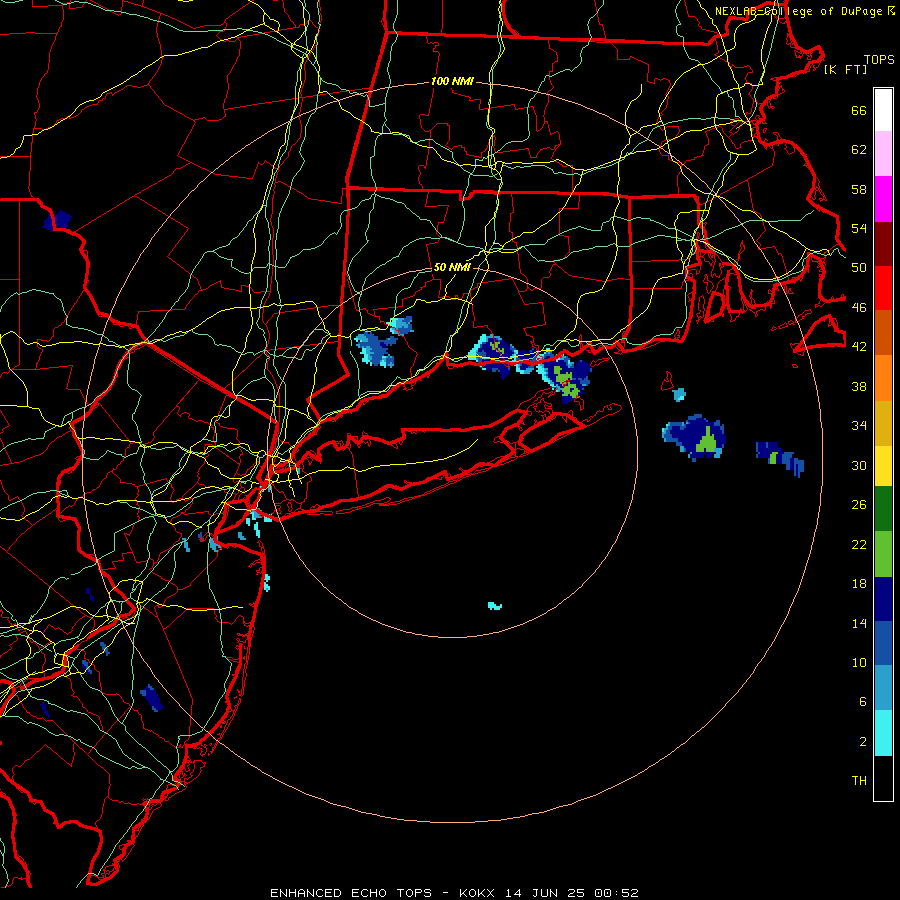This screenshot has width=900, height=900.
Task: Click the '14 JUN 25 00:52' timestamp
Action: pos(572,893)
